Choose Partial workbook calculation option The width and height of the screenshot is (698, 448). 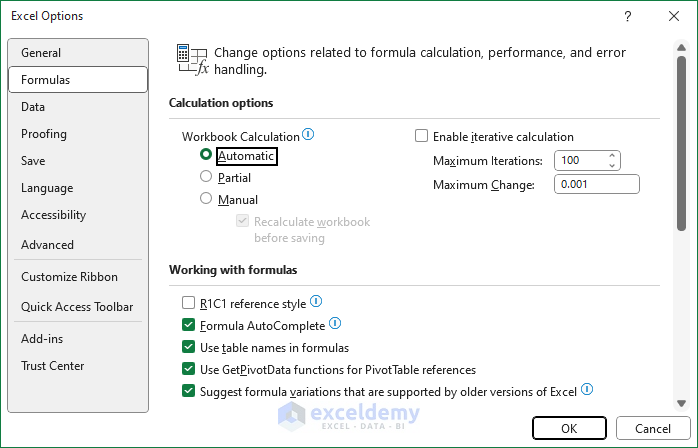(206, 177)
